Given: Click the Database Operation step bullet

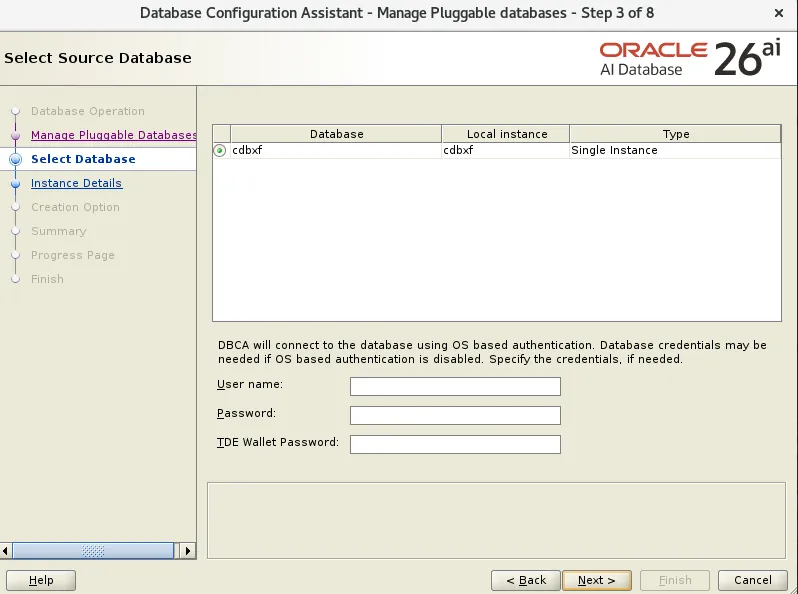Looking at the screenshot, I should [16, 111].
